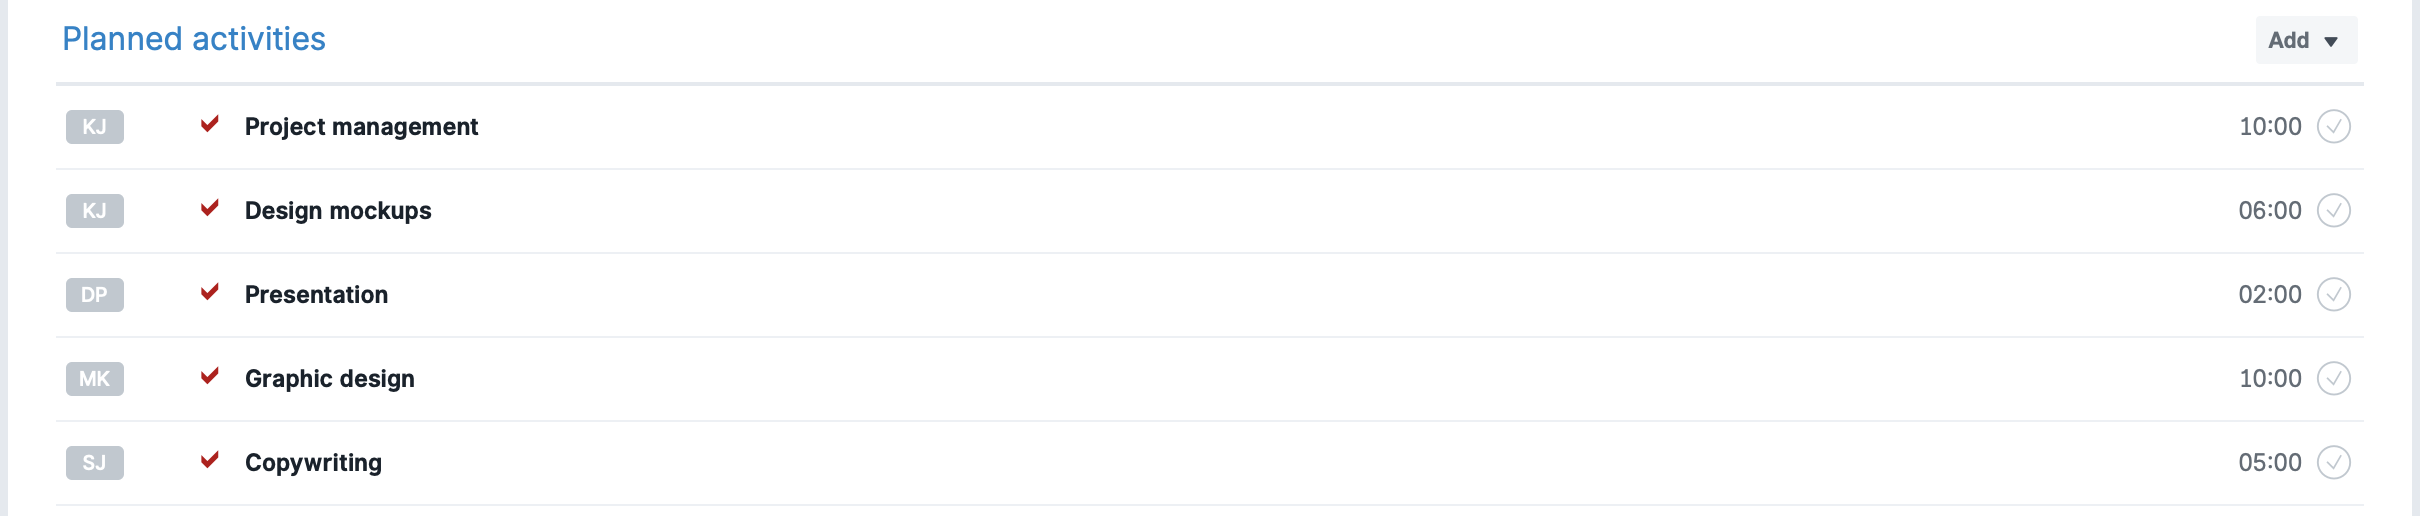Select the Presentation activity title
This screenshot has width=2420, height=516.
316,295
